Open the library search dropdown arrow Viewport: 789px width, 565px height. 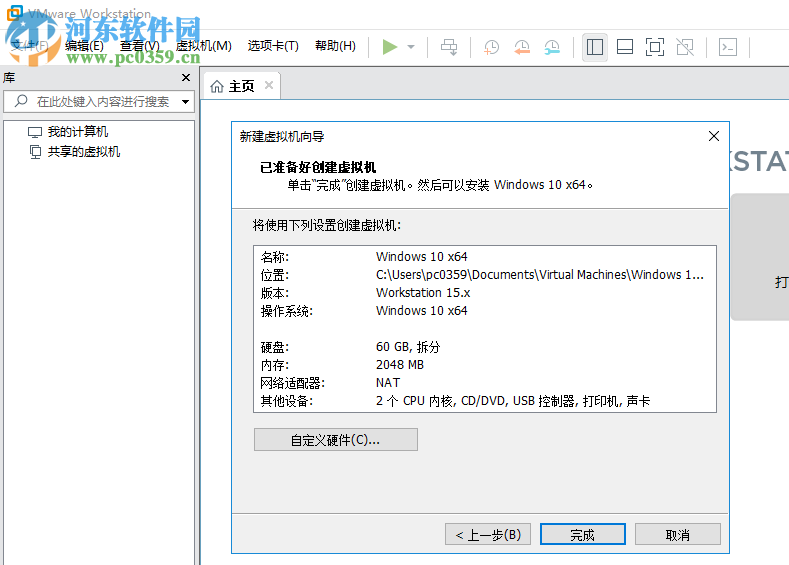coord(186,102)
